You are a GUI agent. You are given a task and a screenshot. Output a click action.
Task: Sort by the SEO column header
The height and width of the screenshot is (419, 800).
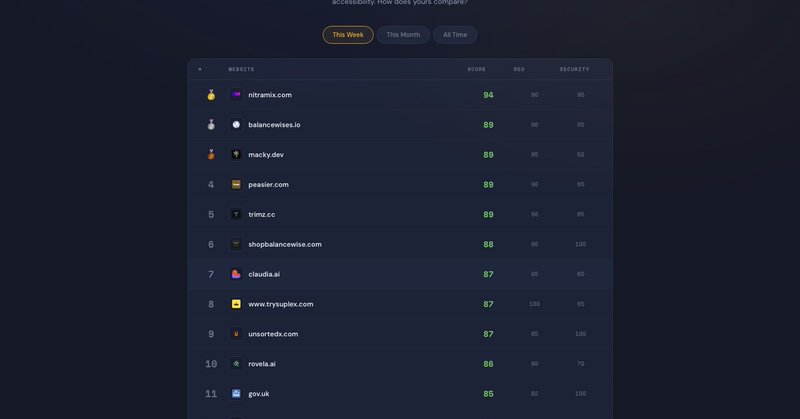click(519, 69)
